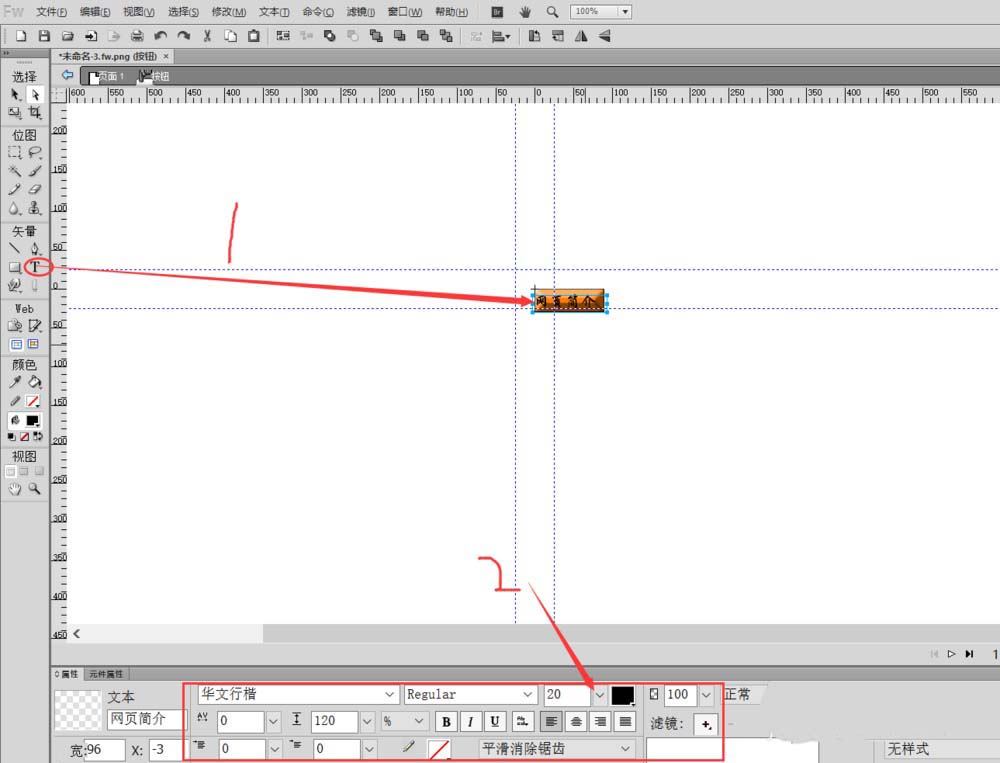Select the Pointer tool

(x=15, y=94)
